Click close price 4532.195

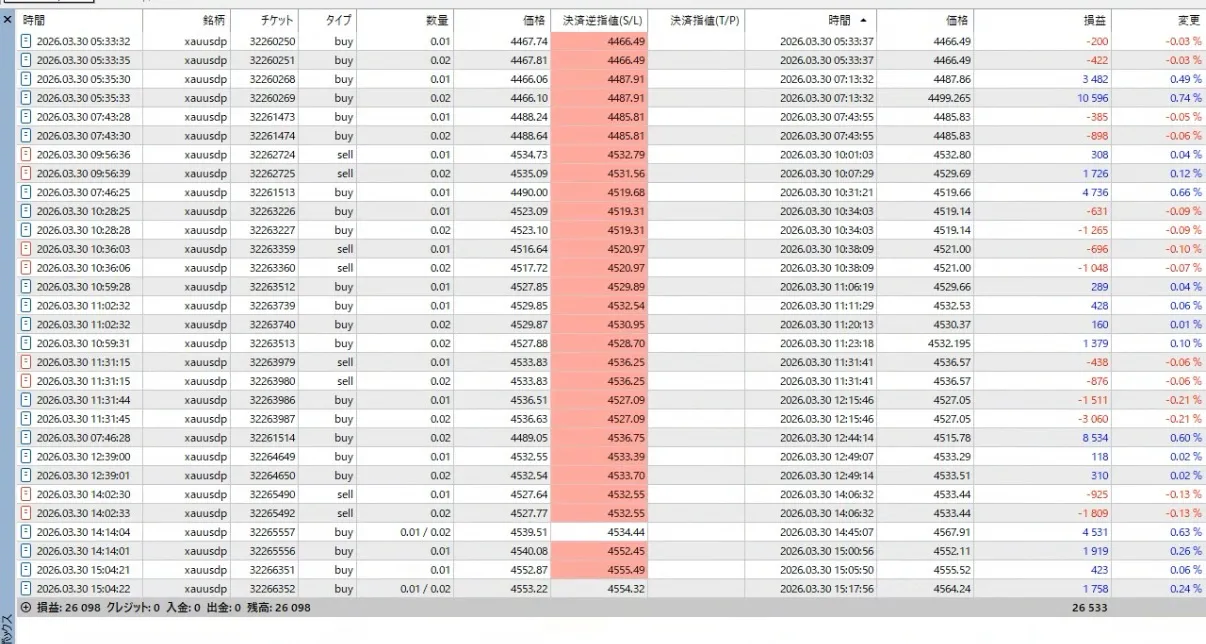pos(949,343)
